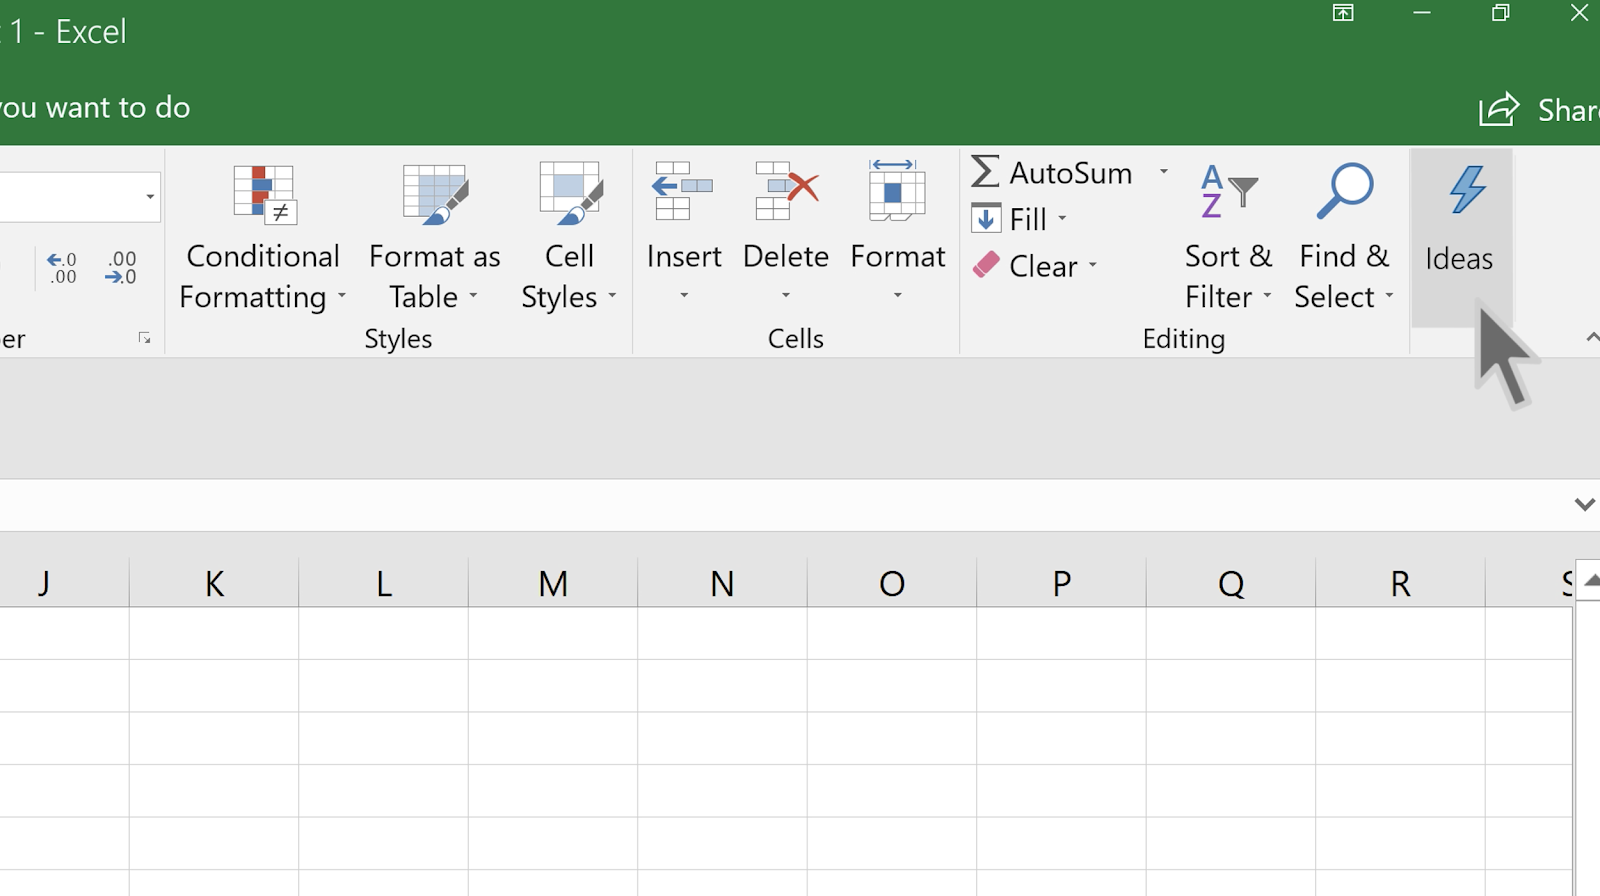1600x896 pixels.
Task: Expand the AutoSum dropdown arrow
Action: coord(1164,172)
